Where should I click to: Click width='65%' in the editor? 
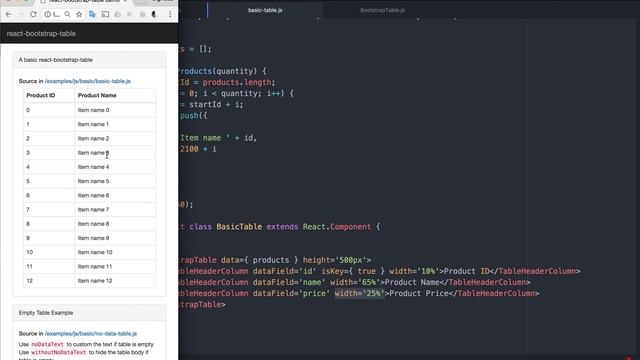[x=355, y=282]
